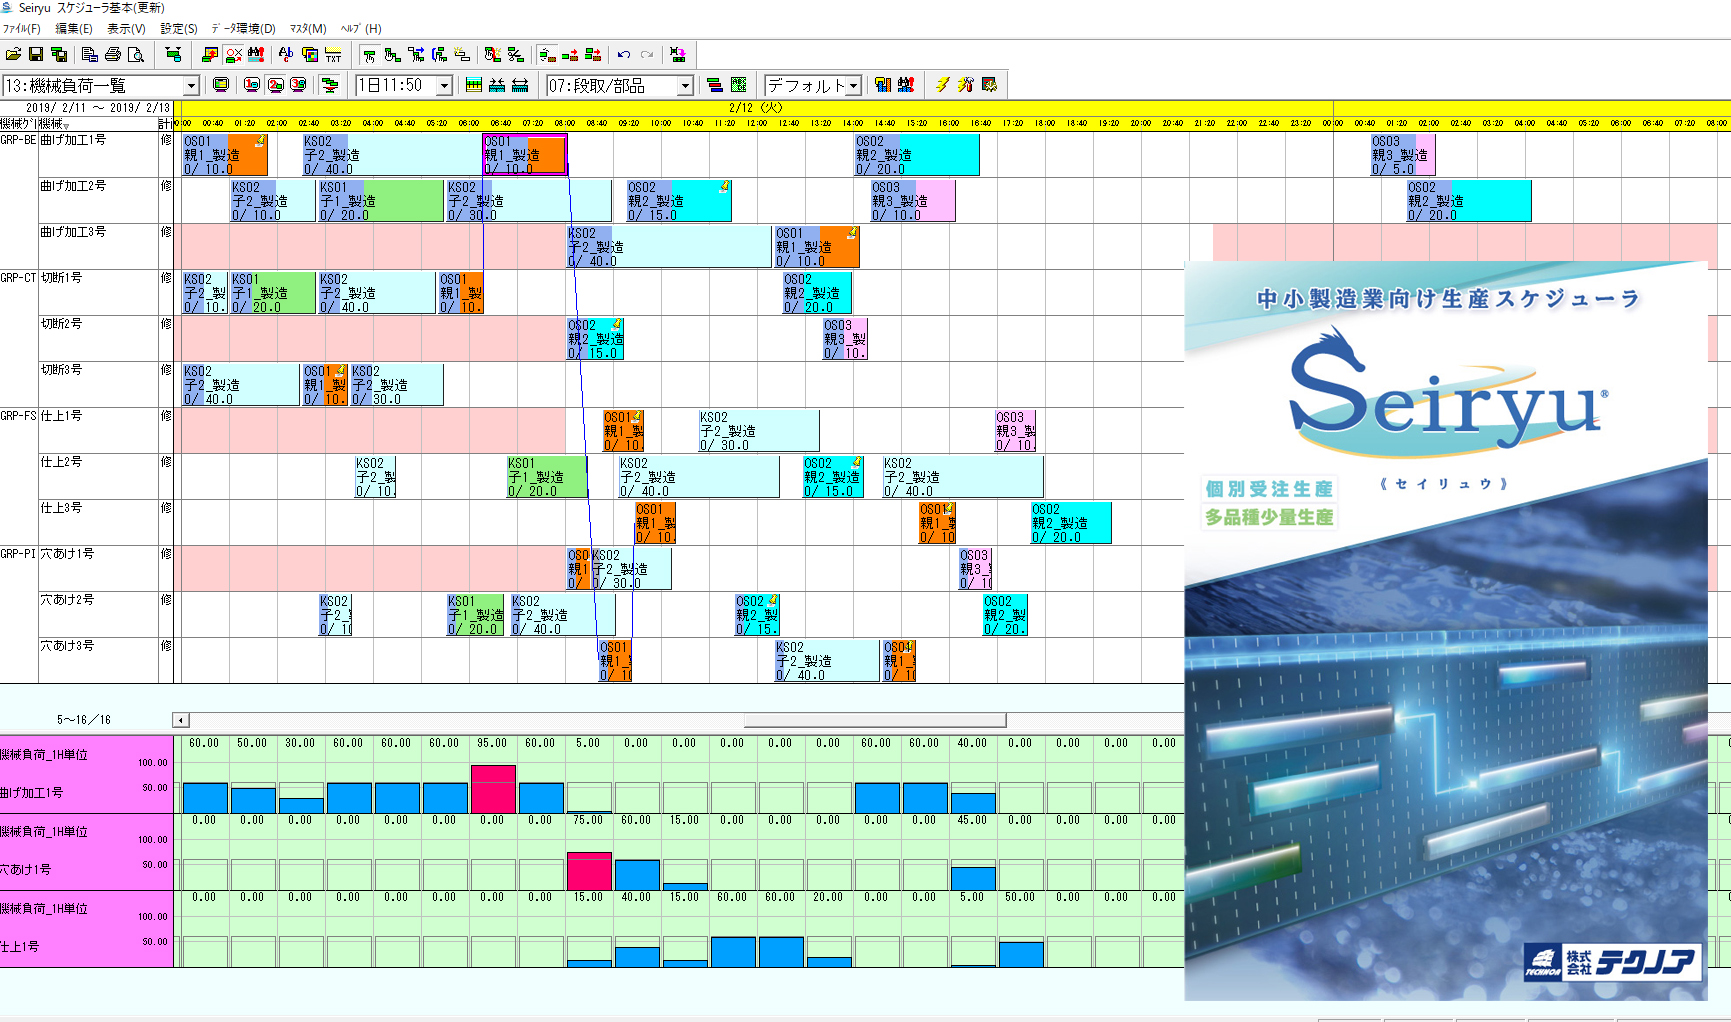Click the shrink time scale arrows icon
This screenshot has width=1731, height=1022.
coord(497,85)
